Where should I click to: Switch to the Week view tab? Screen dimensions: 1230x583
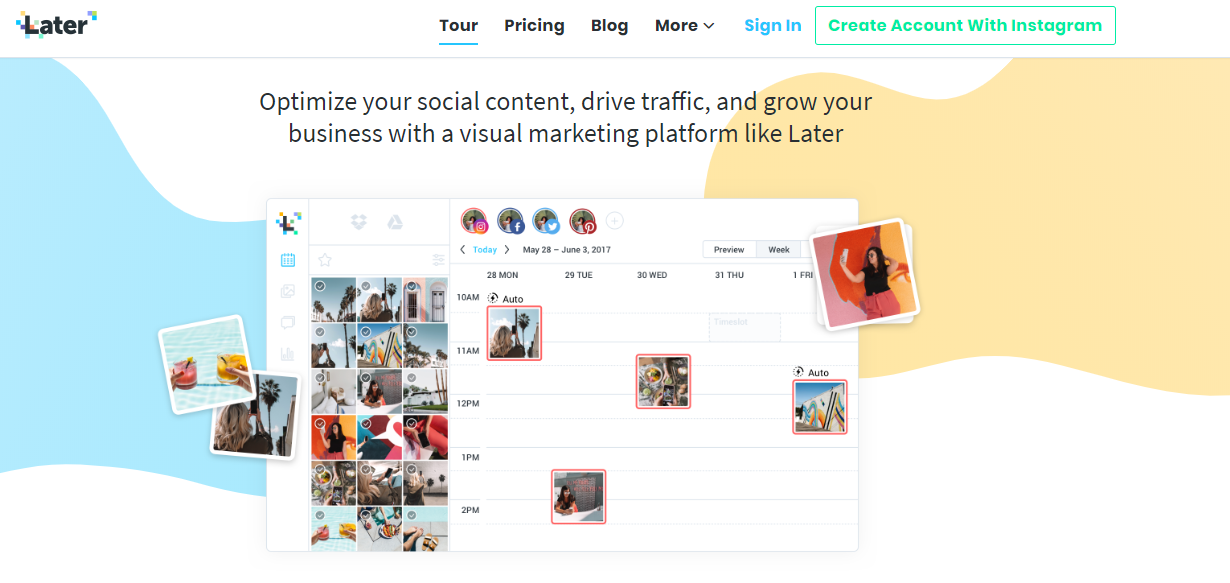coord(779,250)
